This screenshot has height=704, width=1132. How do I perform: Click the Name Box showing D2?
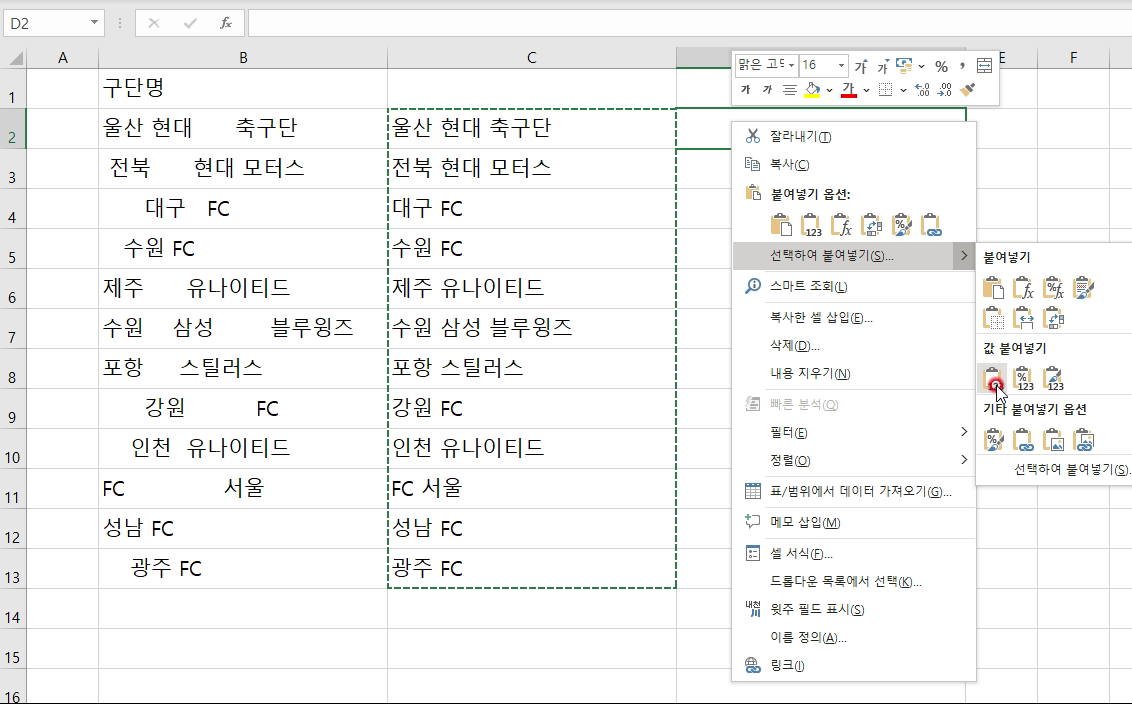point(47,23)
